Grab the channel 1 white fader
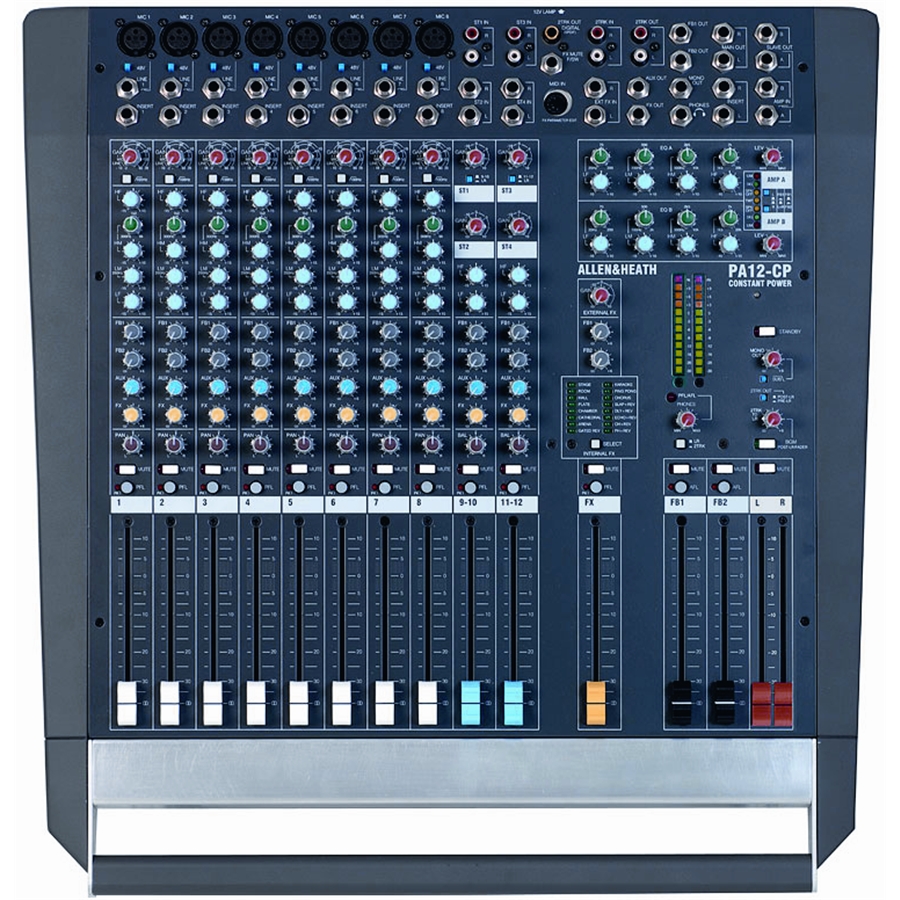This screenshot has height=900, width=900. (x=127, y=703)
